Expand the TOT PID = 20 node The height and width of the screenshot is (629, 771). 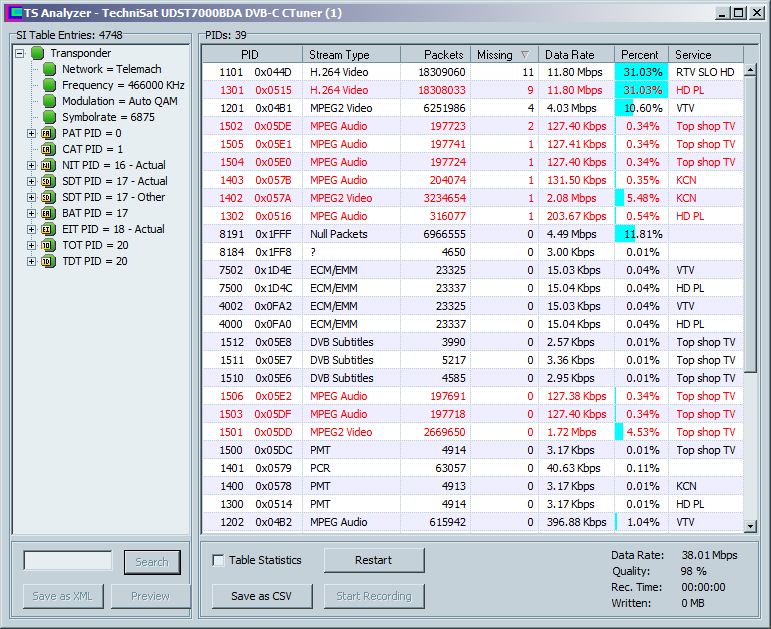pyautogui.click(x=31, y=245)
